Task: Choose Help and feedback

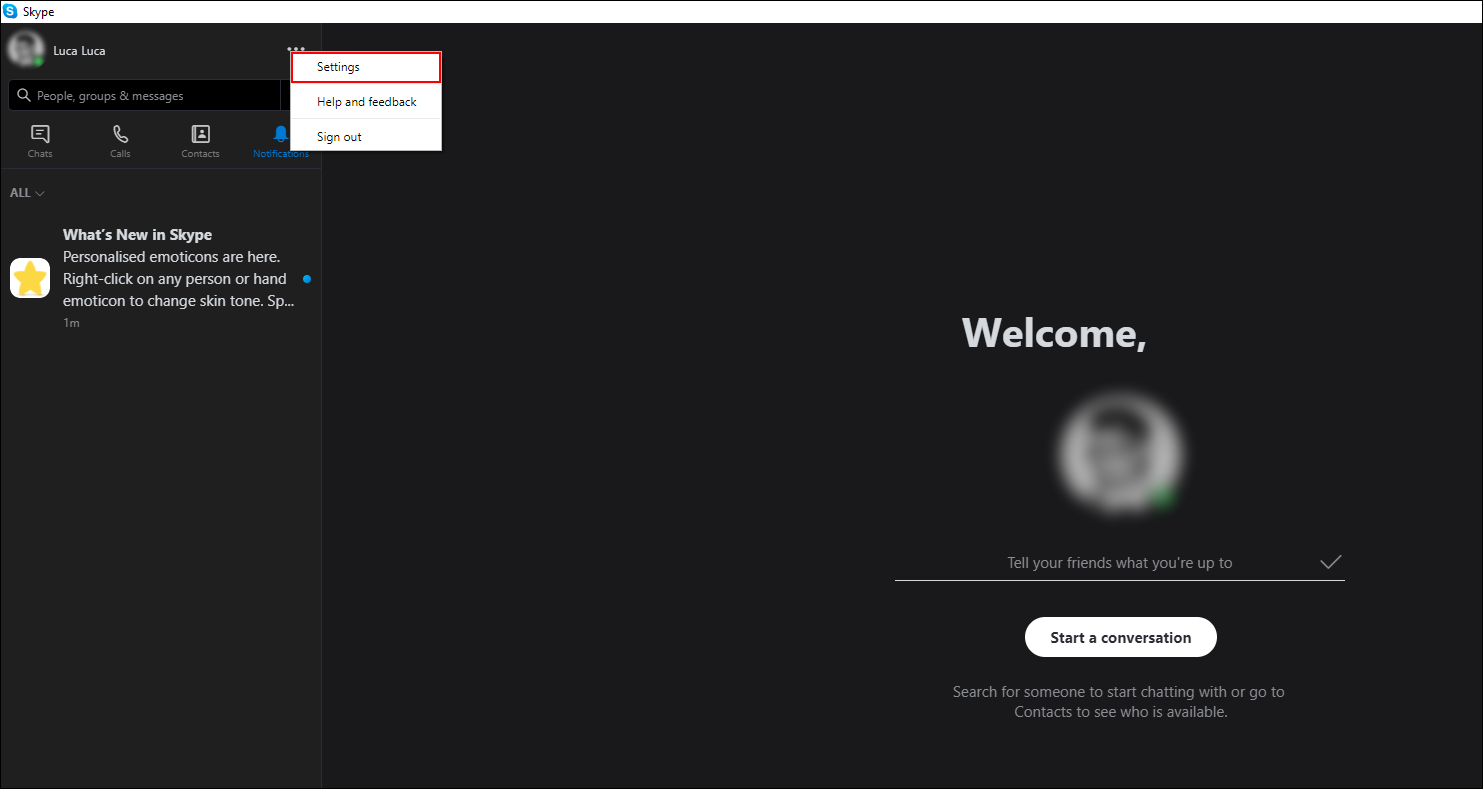Action: click(366, 102)
